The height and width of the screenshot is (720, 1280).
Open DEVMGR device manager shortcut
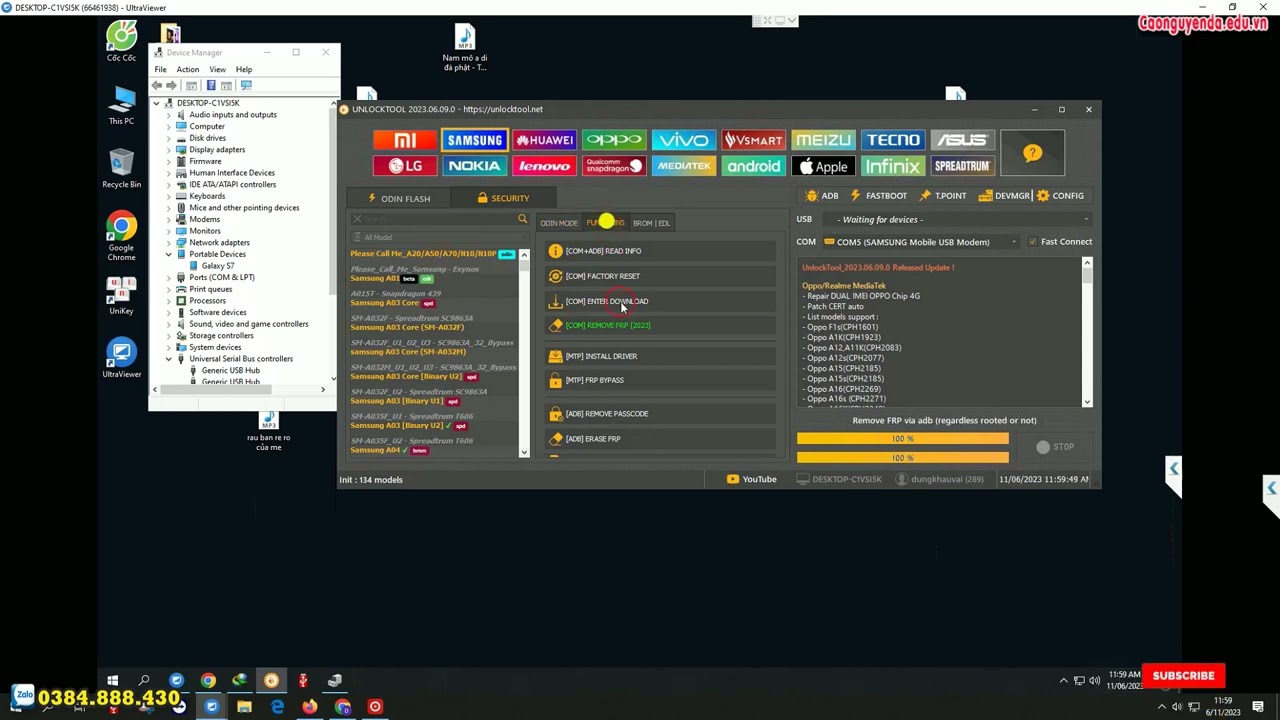click(x=1006, y=196)
